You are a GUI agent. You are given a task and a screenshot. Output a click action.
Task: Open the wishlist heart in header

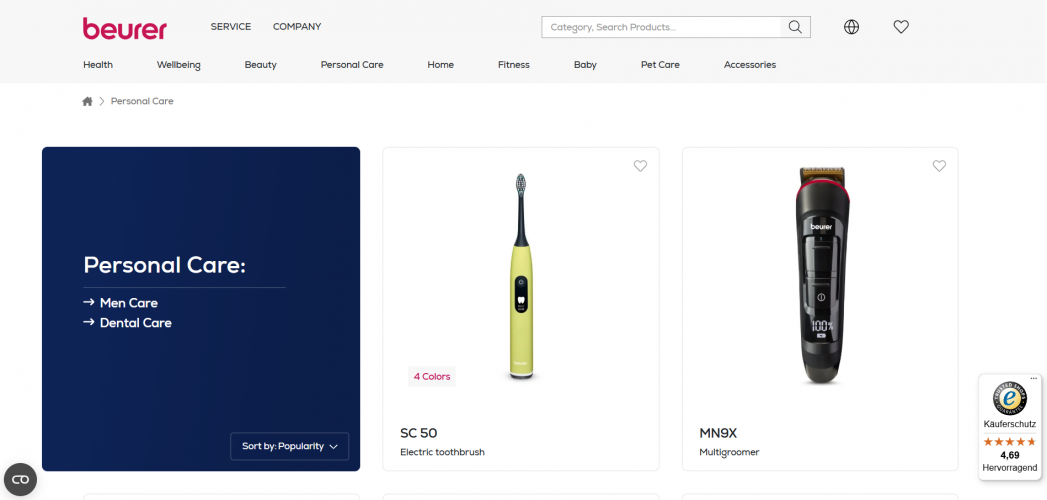(901, 27)
